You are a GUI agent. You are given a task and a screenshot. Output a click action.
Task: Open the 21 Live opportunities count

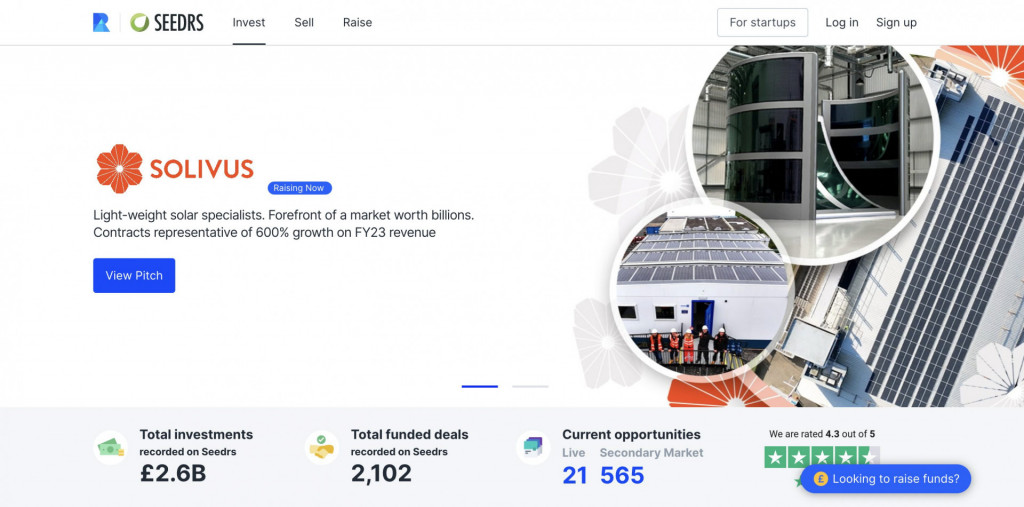point(575,476)
